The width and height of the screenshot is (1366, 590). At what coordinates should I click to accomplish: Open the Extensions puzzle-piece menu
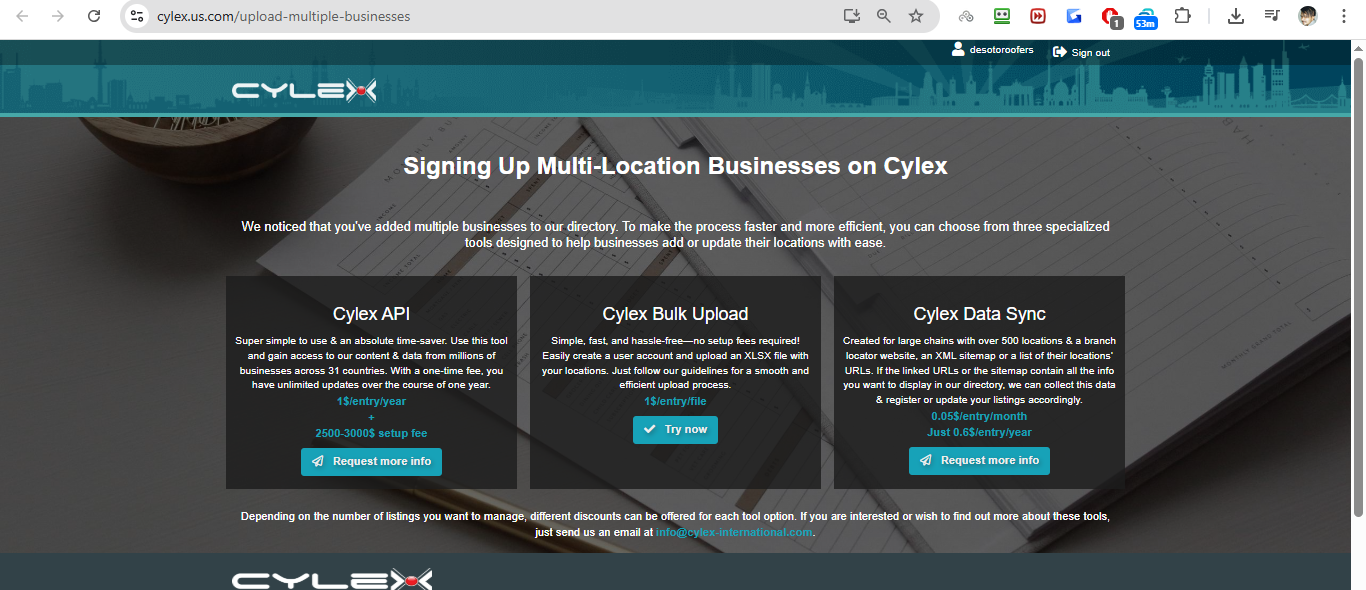1182,16
